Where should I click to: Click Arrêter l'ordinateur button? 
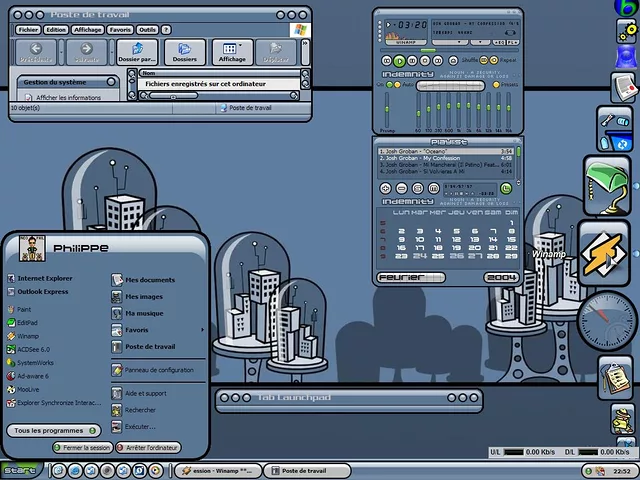click(148, 448)
